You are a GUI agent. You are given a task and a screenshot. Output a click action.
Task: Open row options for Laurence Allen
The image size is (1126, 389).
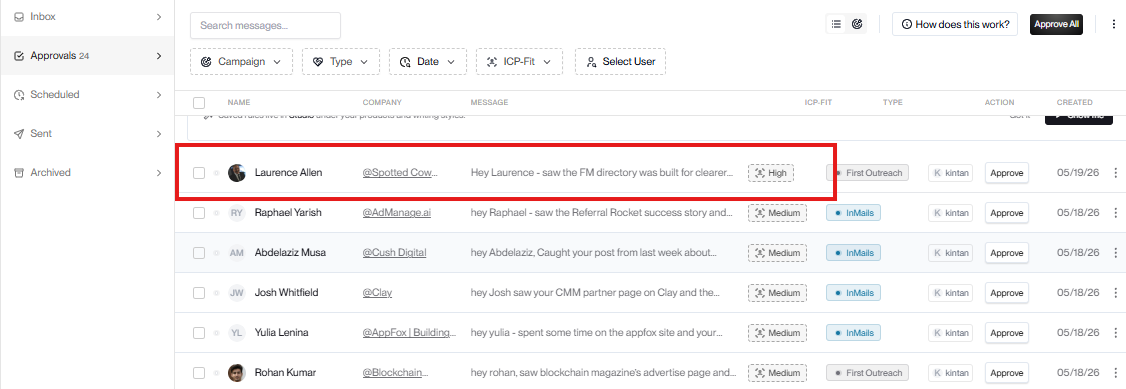pos(1115,173)
